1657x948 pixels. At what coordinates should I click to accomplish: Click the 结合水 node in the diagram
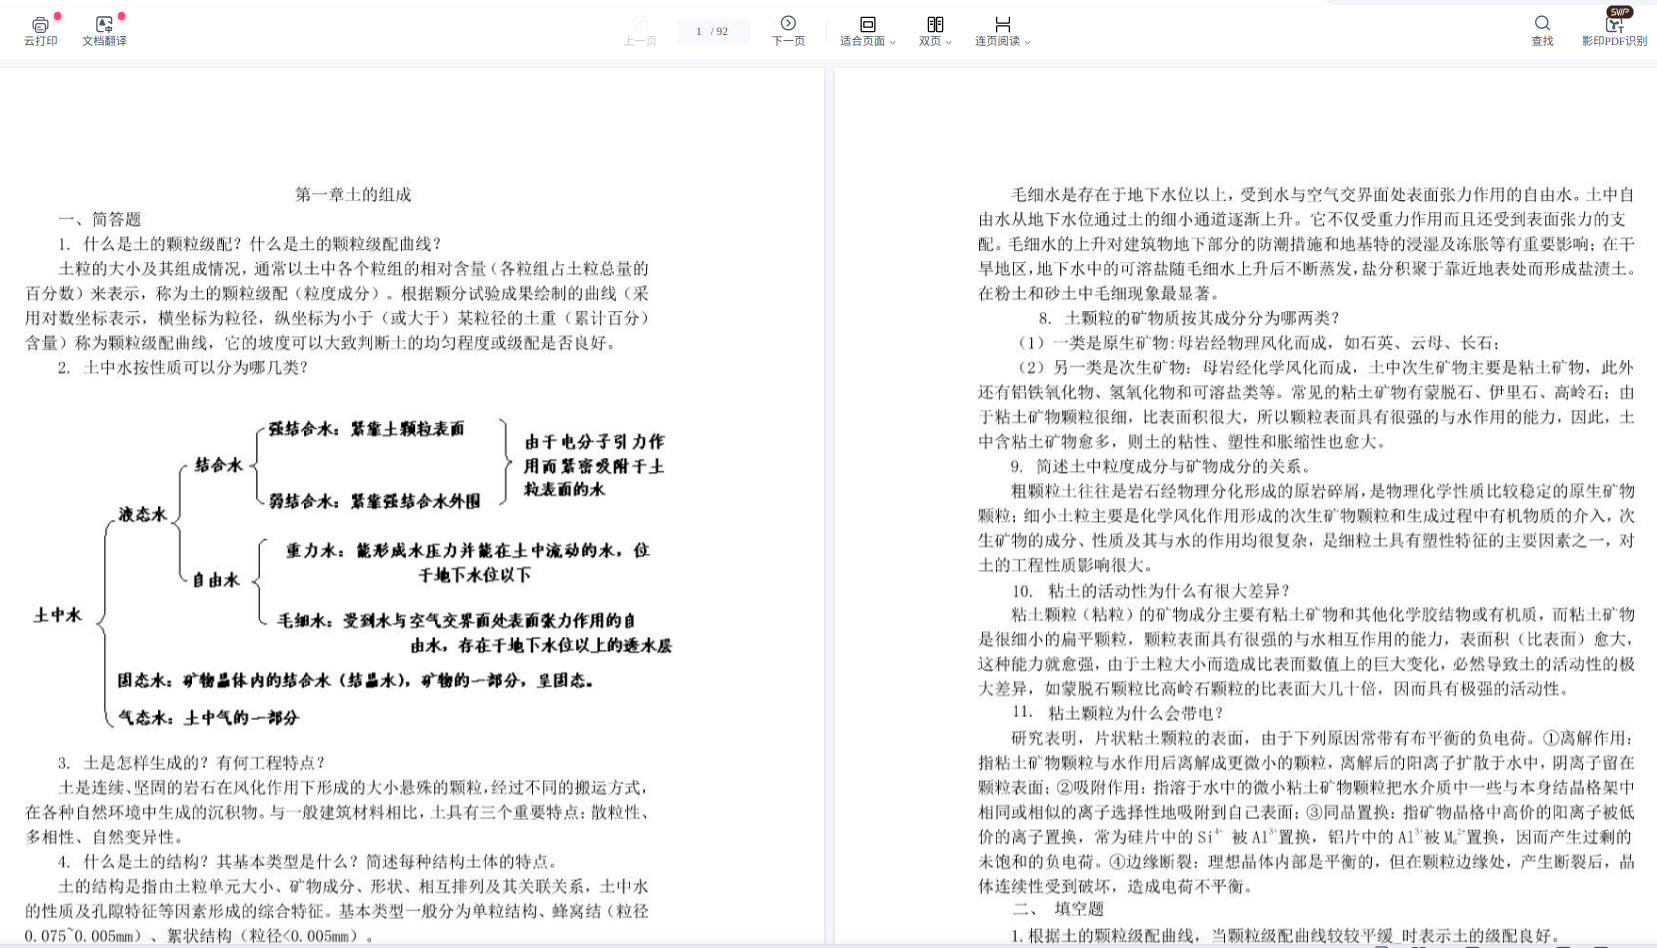218,465
